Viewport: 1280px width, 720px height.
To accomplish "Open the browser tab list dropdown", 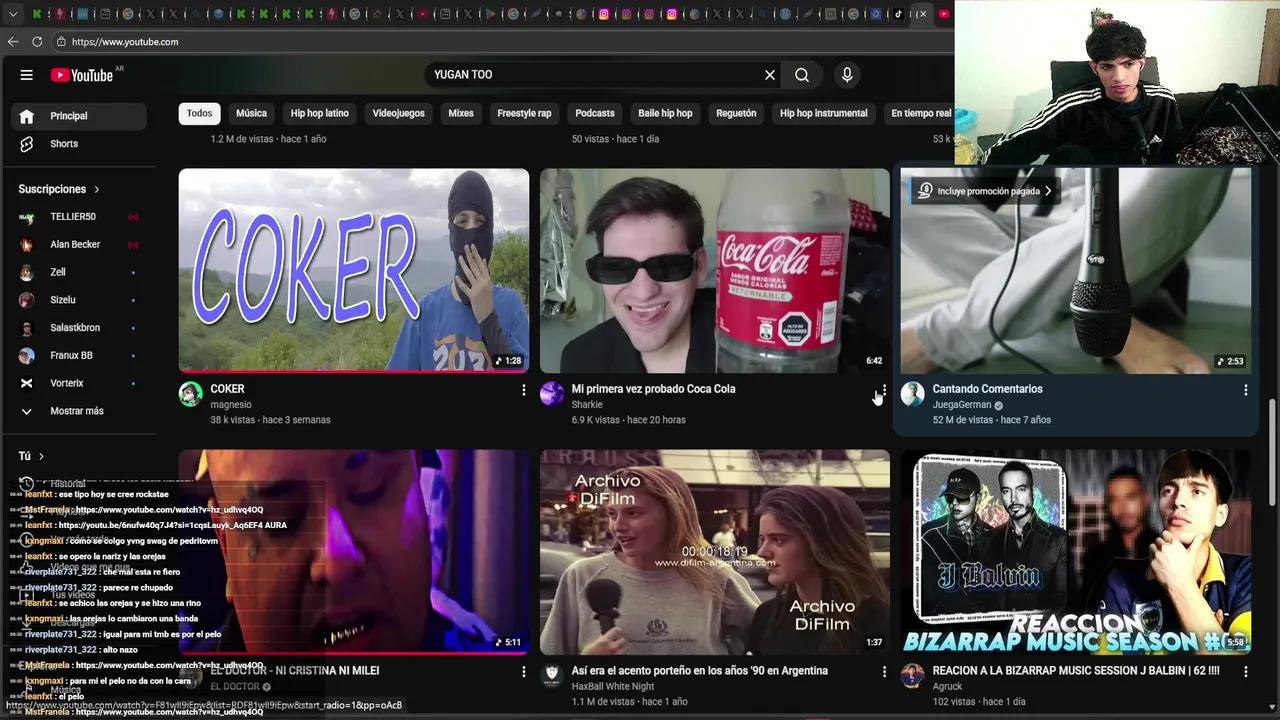I will [13, 14].
